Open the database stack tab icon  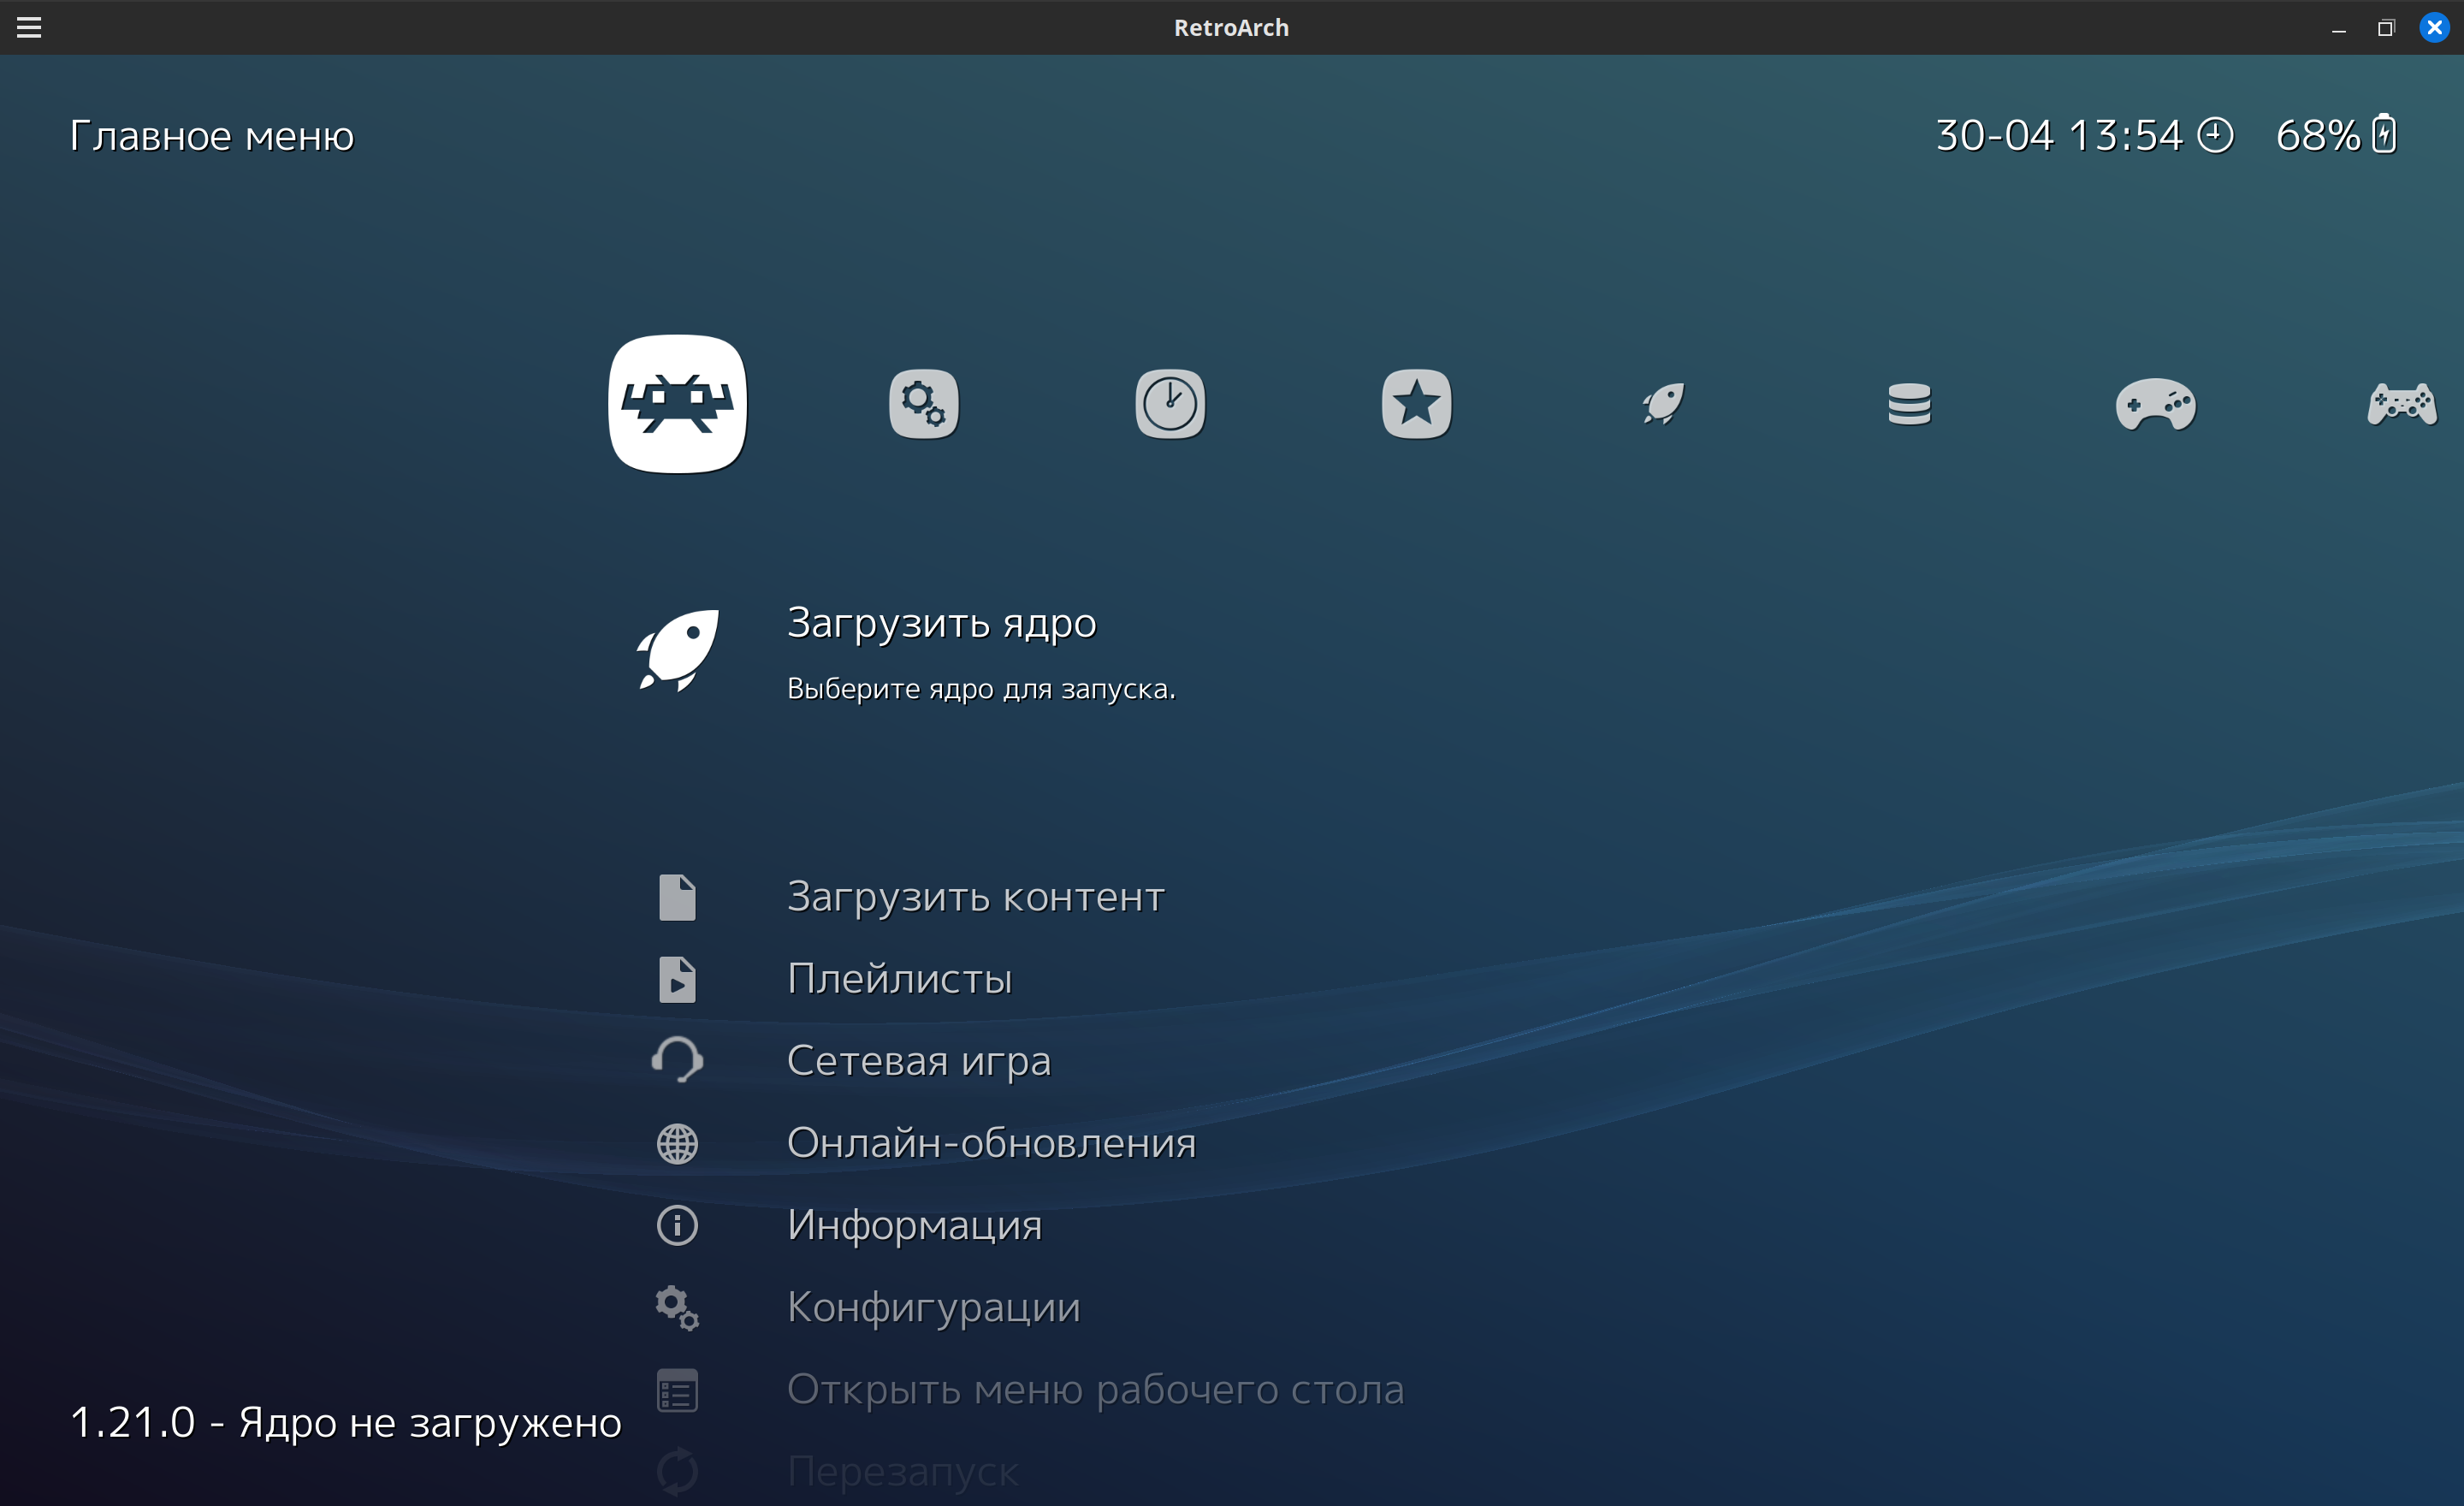[1909, 404]
